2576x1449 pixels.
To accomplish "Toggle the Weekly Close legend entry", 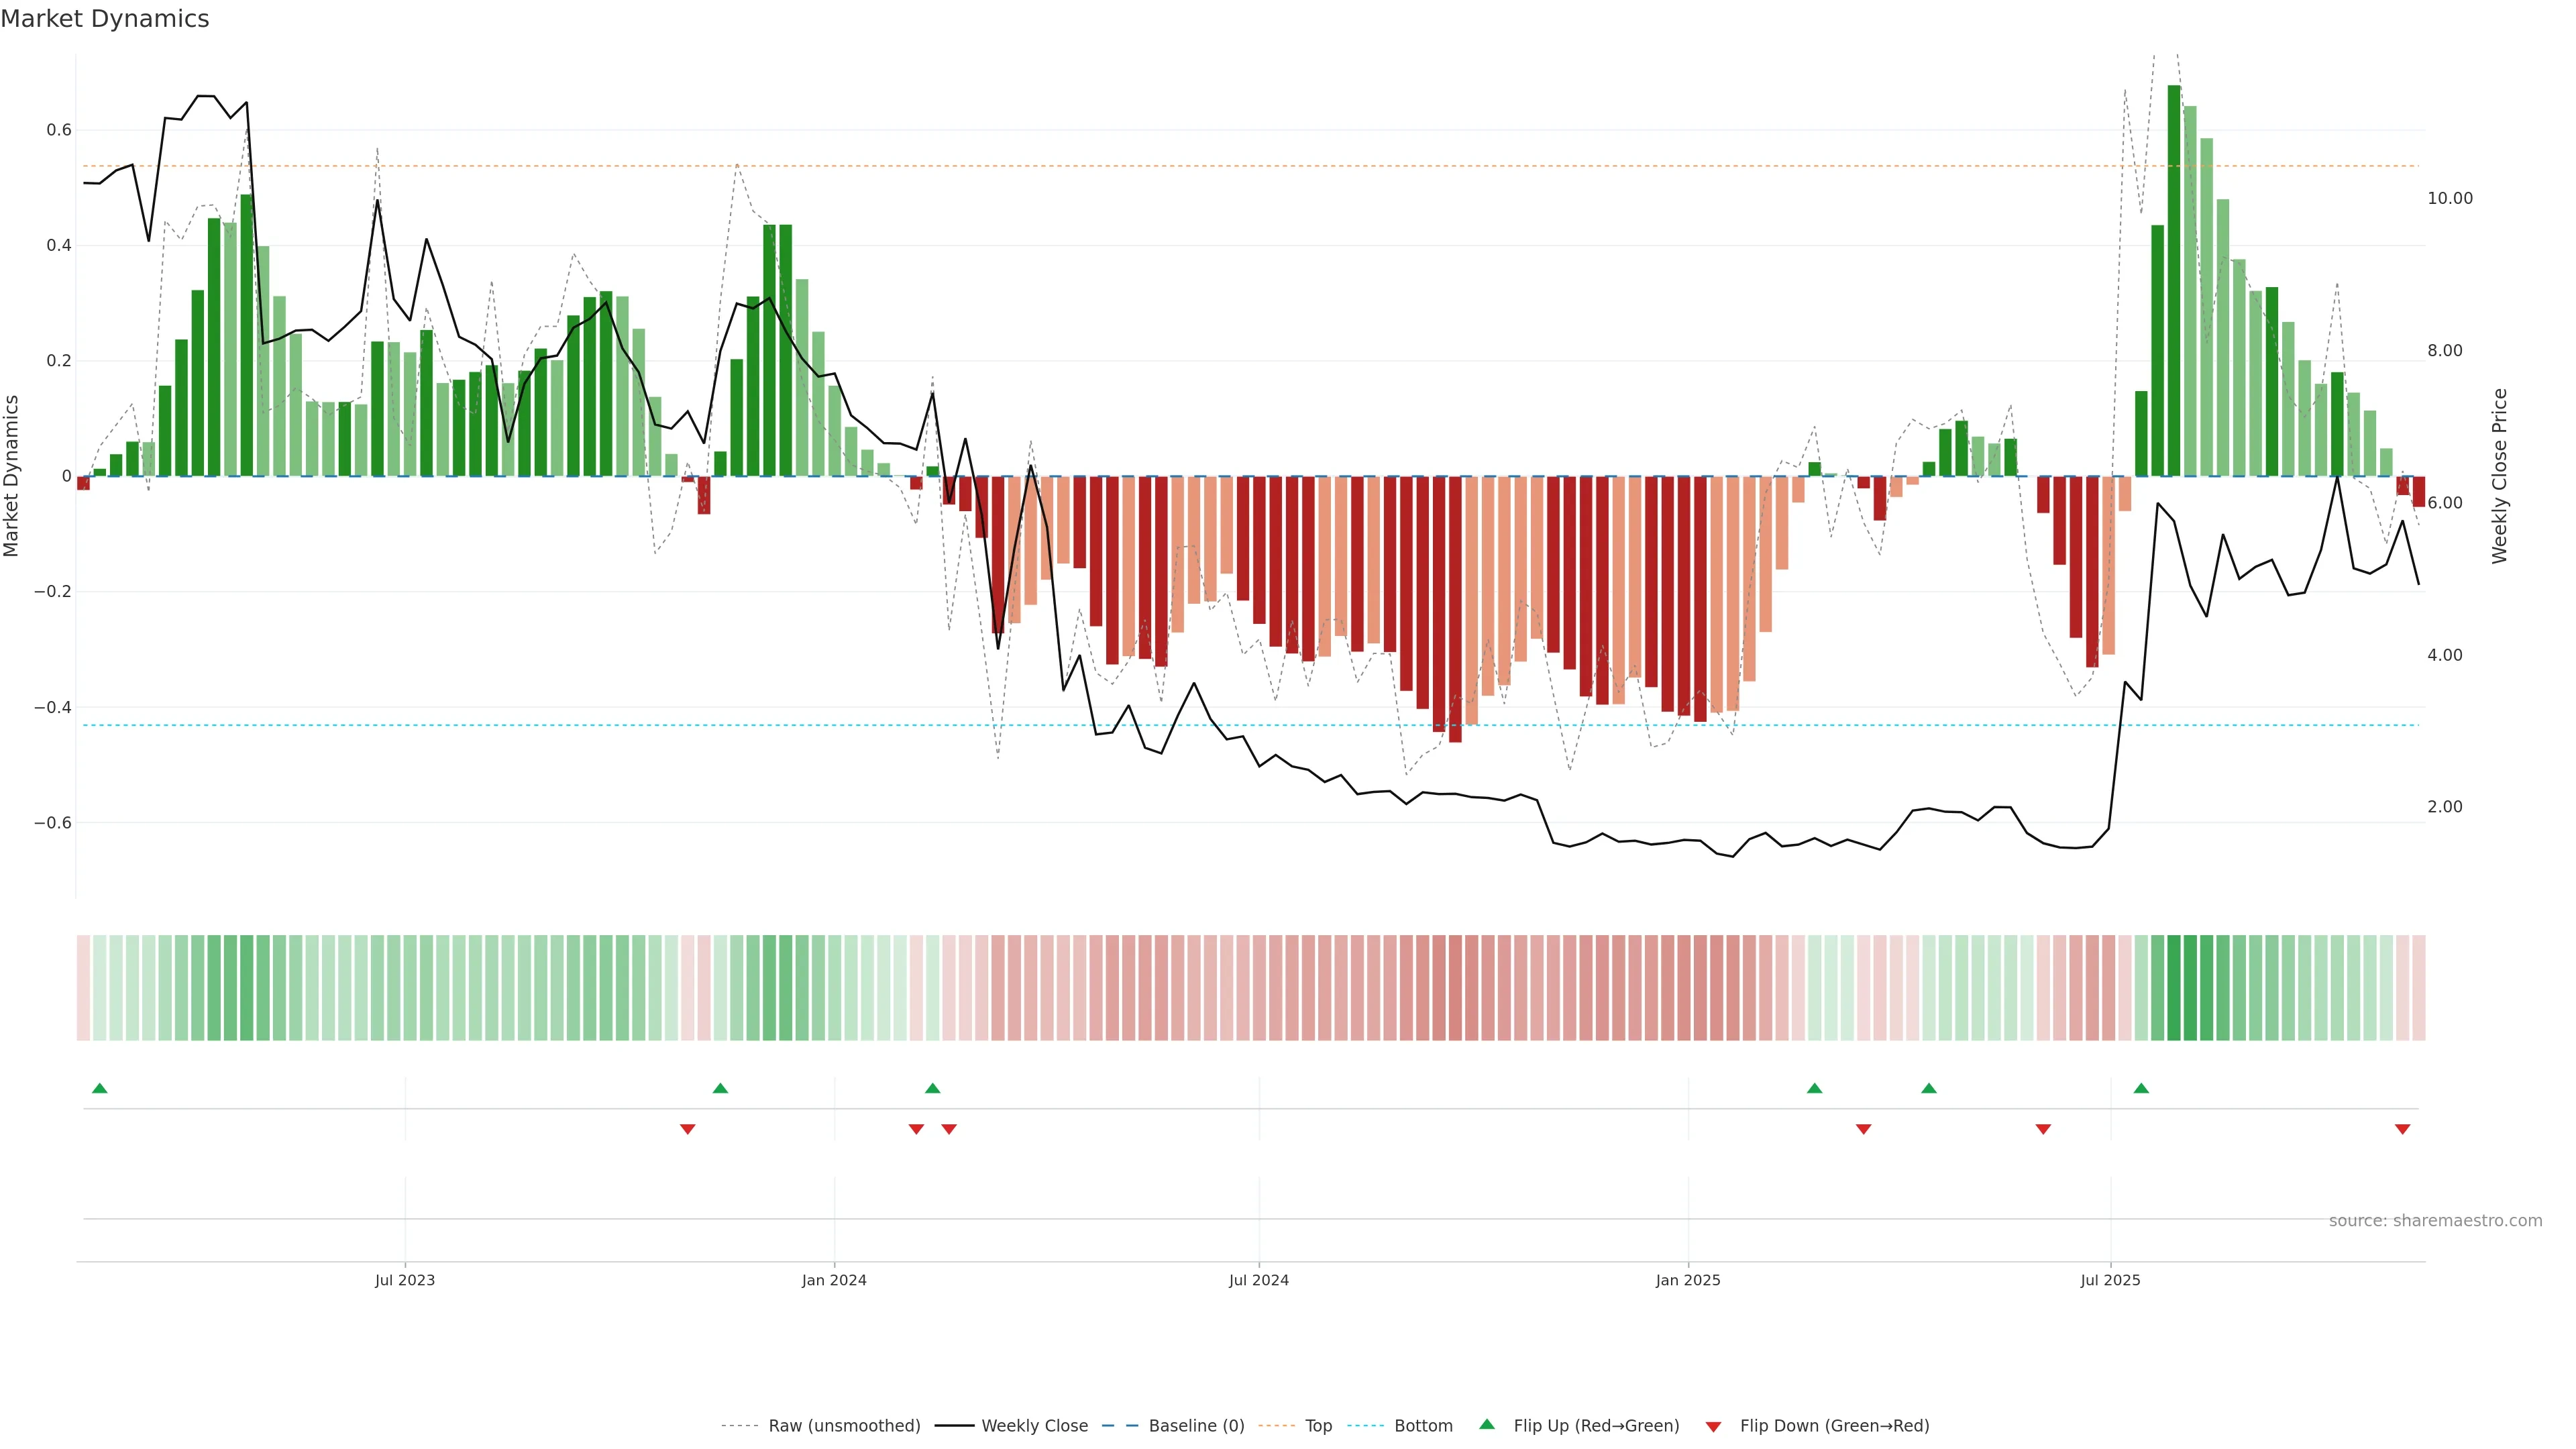I will [1034, 1425].
